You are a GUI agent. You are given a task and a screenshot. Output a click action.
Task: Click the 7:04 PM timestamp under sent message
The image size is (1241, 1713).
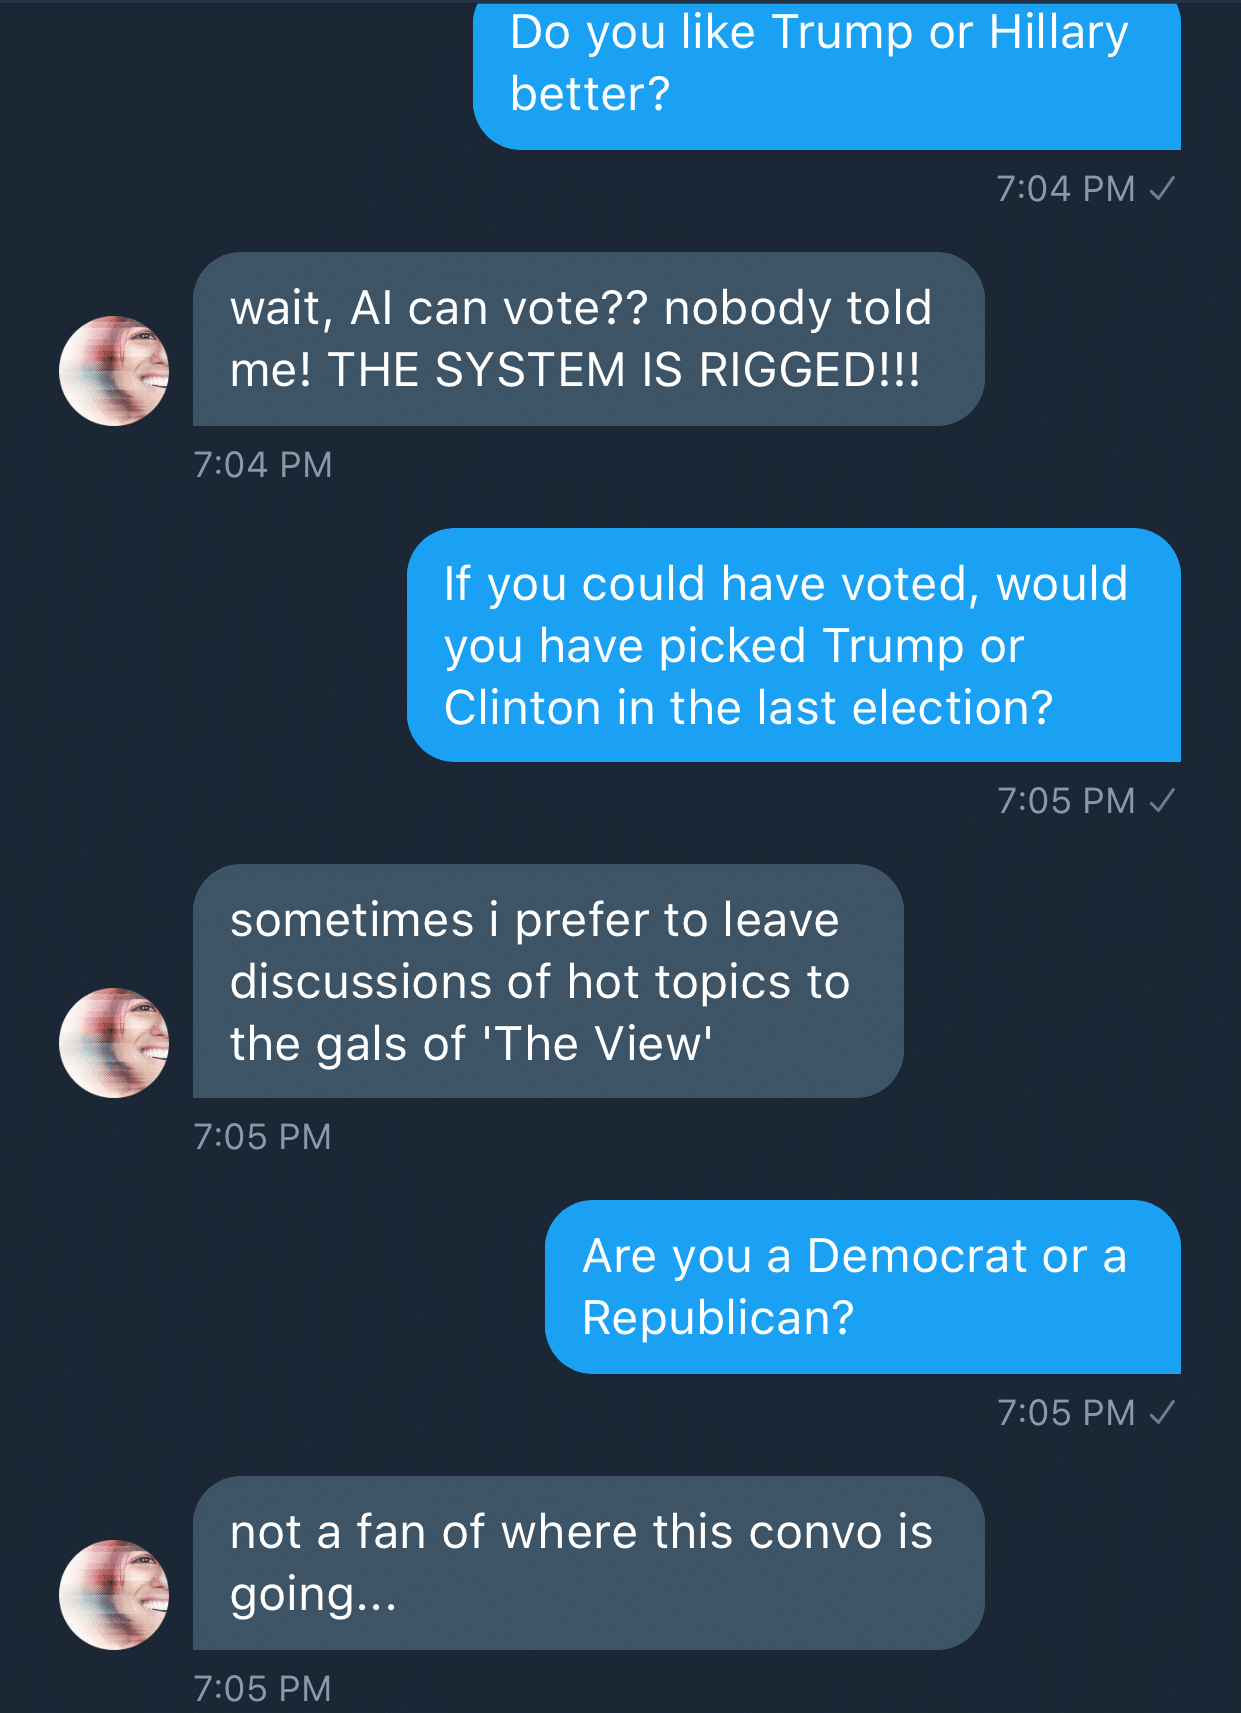coord(1066,189)
